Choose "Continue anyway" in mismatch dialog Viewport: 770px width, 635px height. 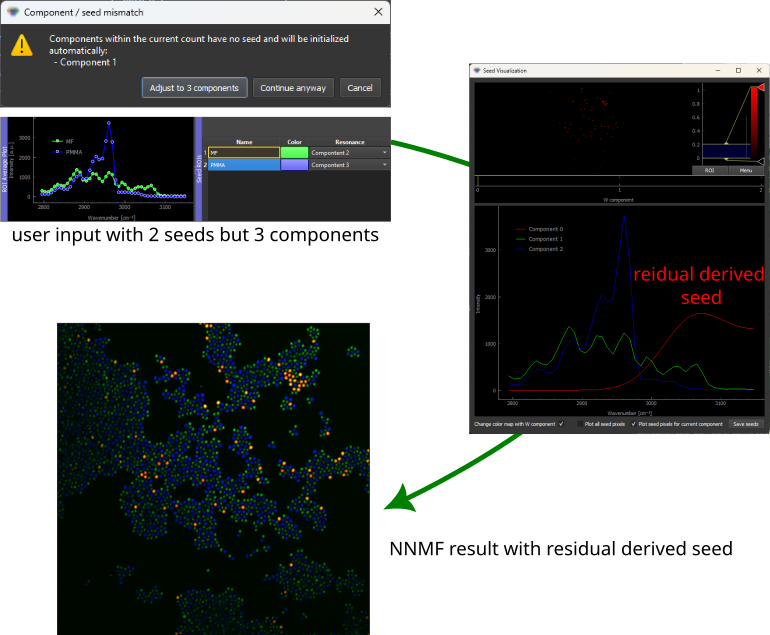[x=293, y=88]
